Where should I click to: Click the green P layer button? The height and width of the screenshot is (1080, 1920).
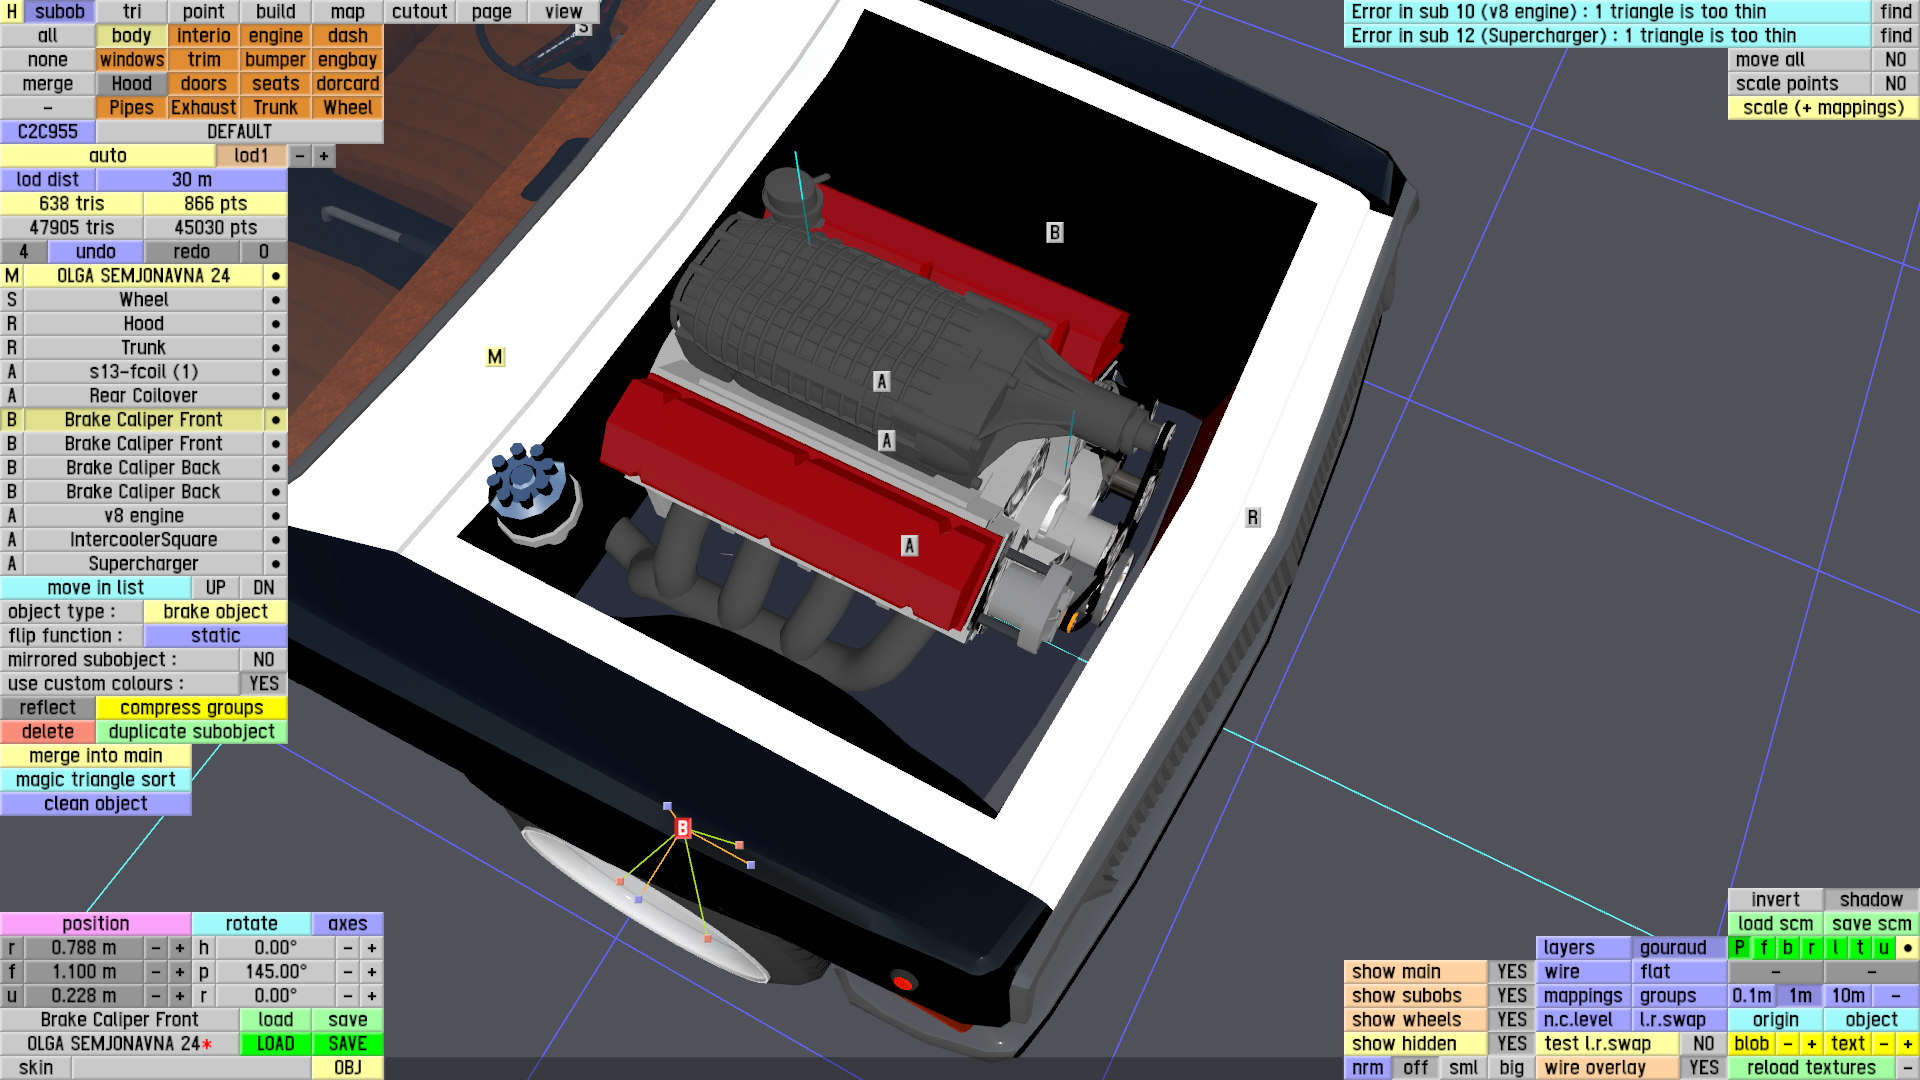(1740, 948)
